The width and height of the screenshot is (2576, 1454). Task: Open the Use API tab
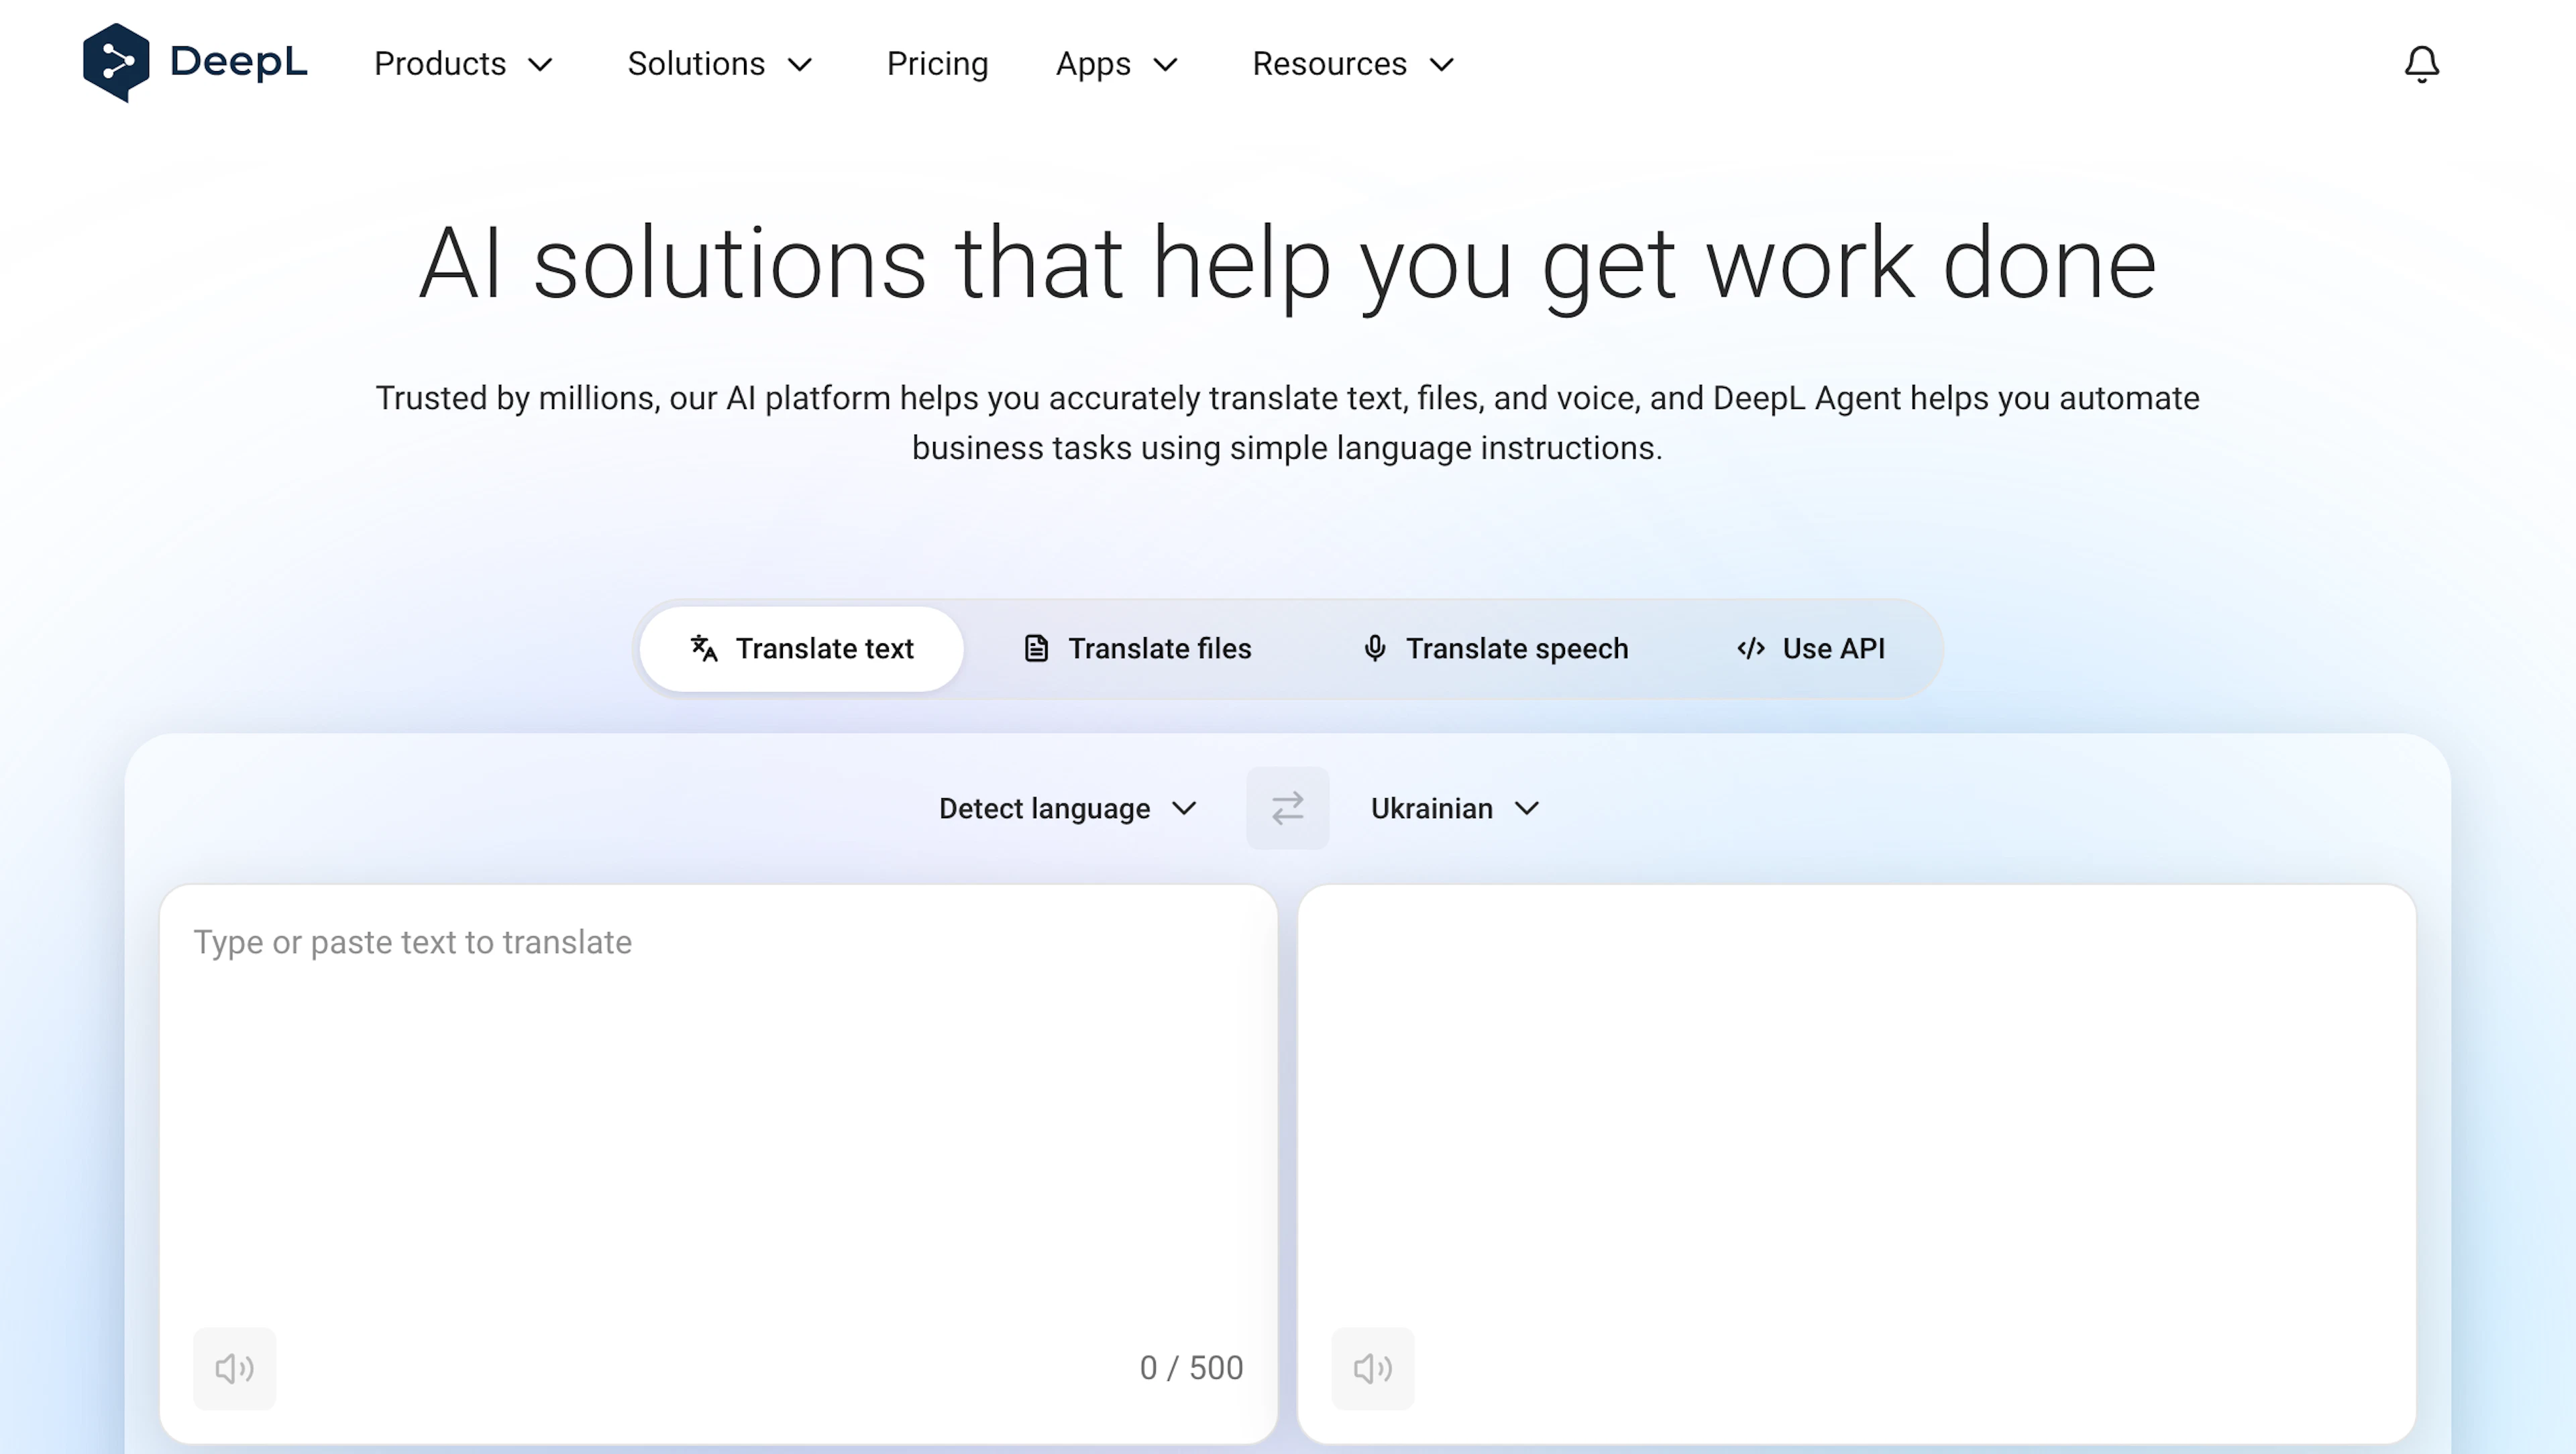point(1810,648)
